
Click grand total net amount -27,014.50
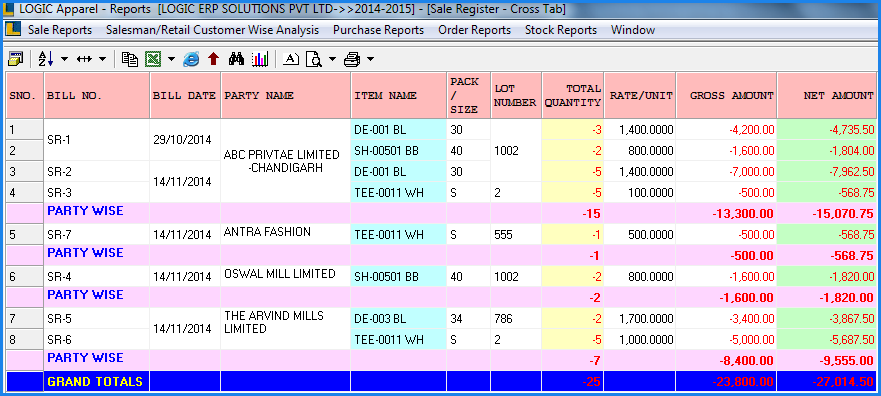[826, 381]
